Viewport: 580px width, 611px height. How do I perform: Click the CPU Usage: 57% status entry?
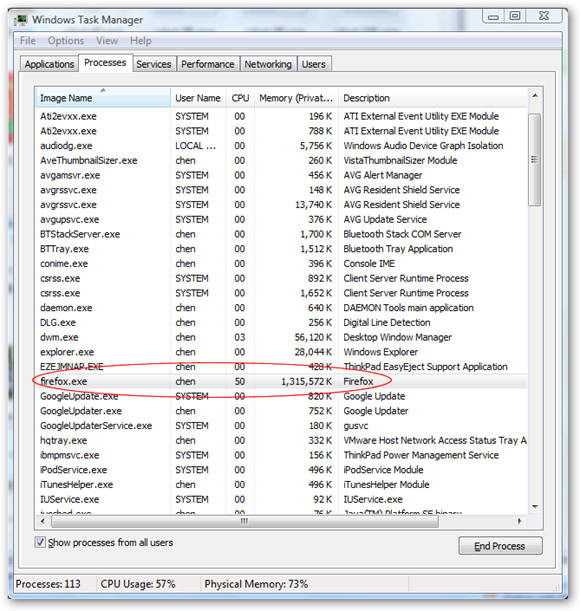138,584
